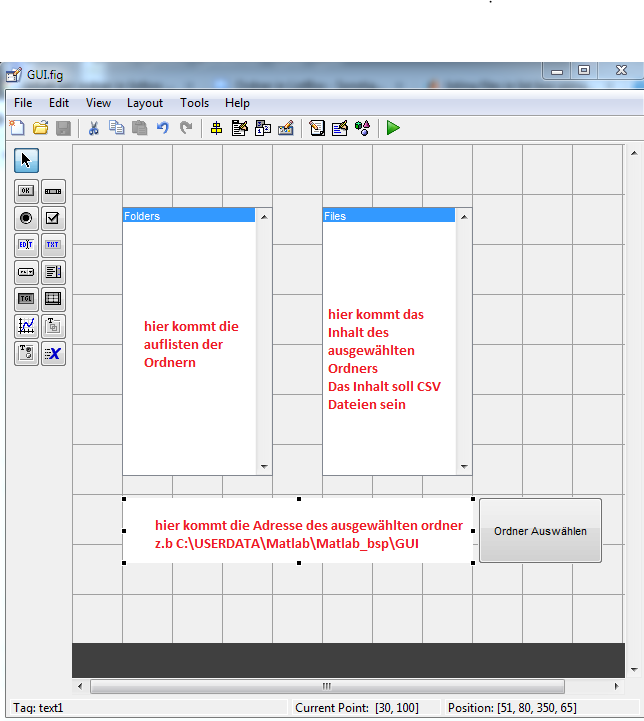The image size is (644, 721).
Task: Select the Table component tool
Action: point(53,298)
